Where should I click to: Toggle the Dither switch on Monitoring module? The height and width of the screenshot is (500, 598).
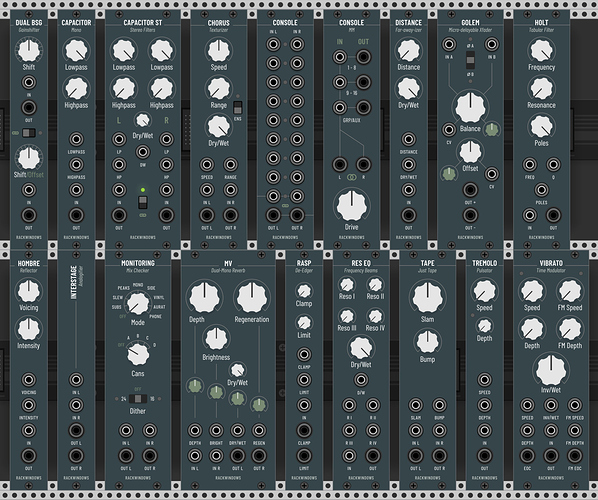138,399
